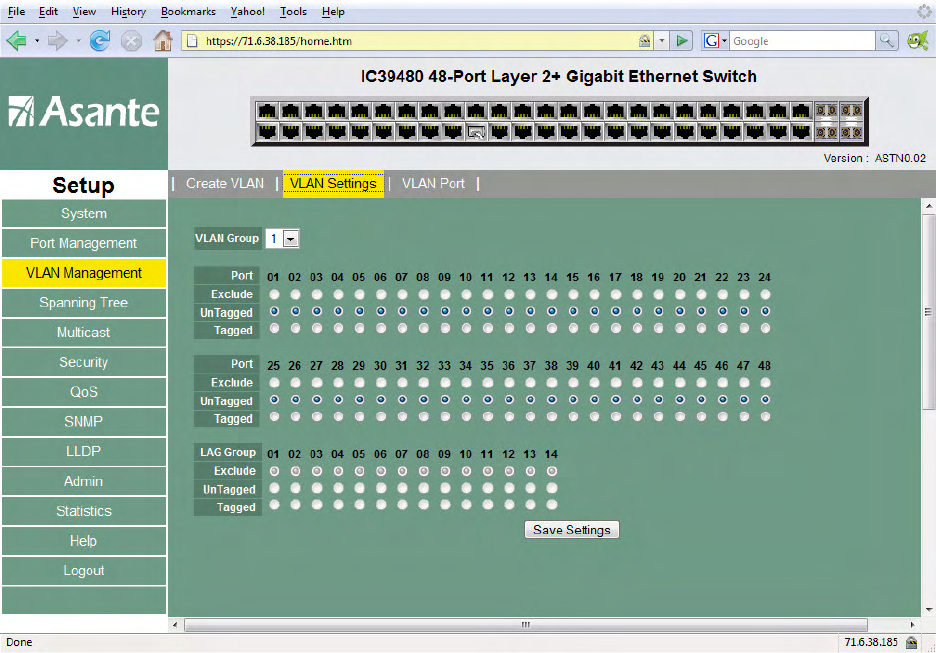Click the browser Forward arrow icon
The width and height of the screenshot is (936, 653).
pyautogui.click(x=57, y=41)
